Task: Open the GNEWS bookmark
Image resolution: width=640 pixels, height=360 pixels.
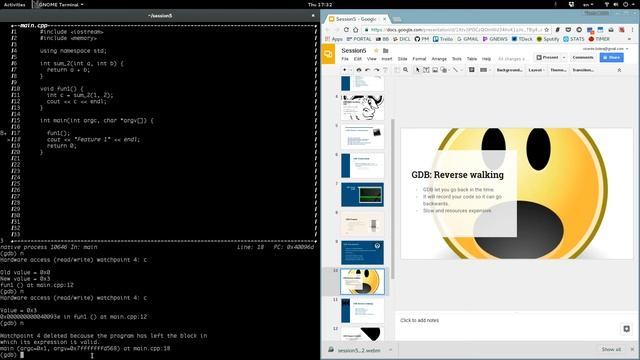Action: tap(495, 39)
